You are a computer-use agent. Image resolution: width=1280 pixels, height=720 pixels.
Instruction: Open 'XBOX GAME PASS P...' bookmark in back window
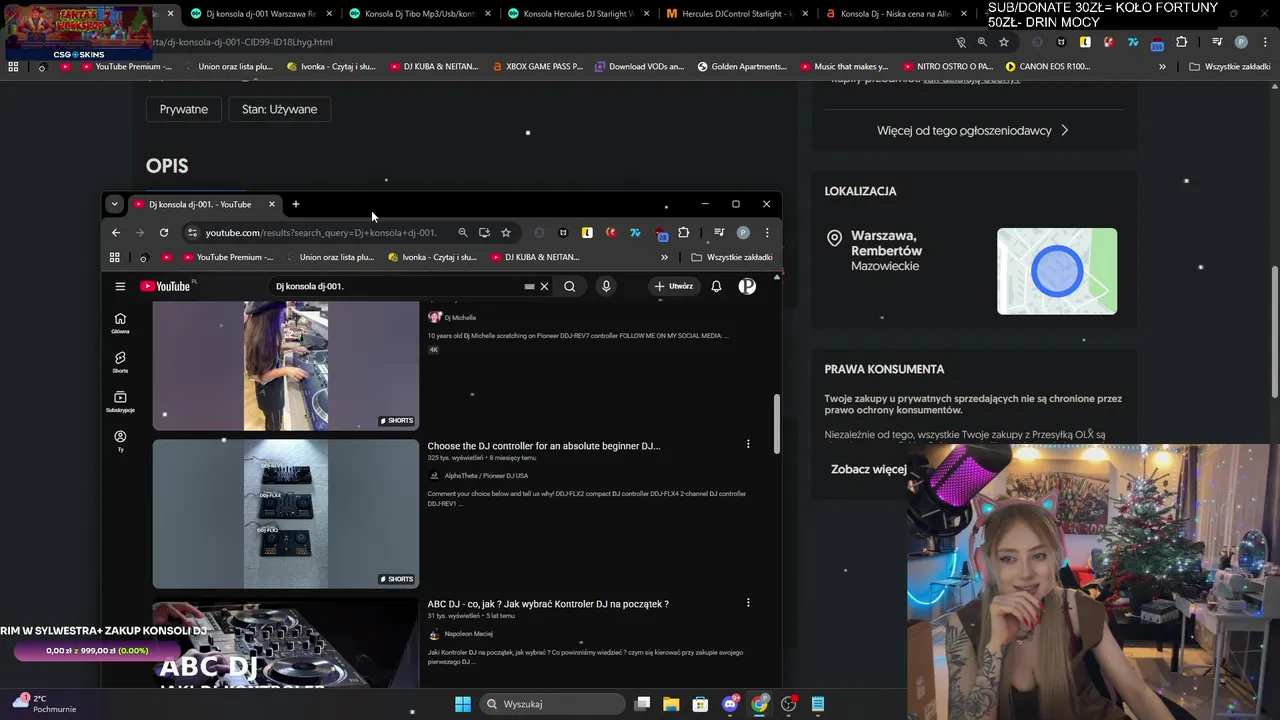[537, 66]
